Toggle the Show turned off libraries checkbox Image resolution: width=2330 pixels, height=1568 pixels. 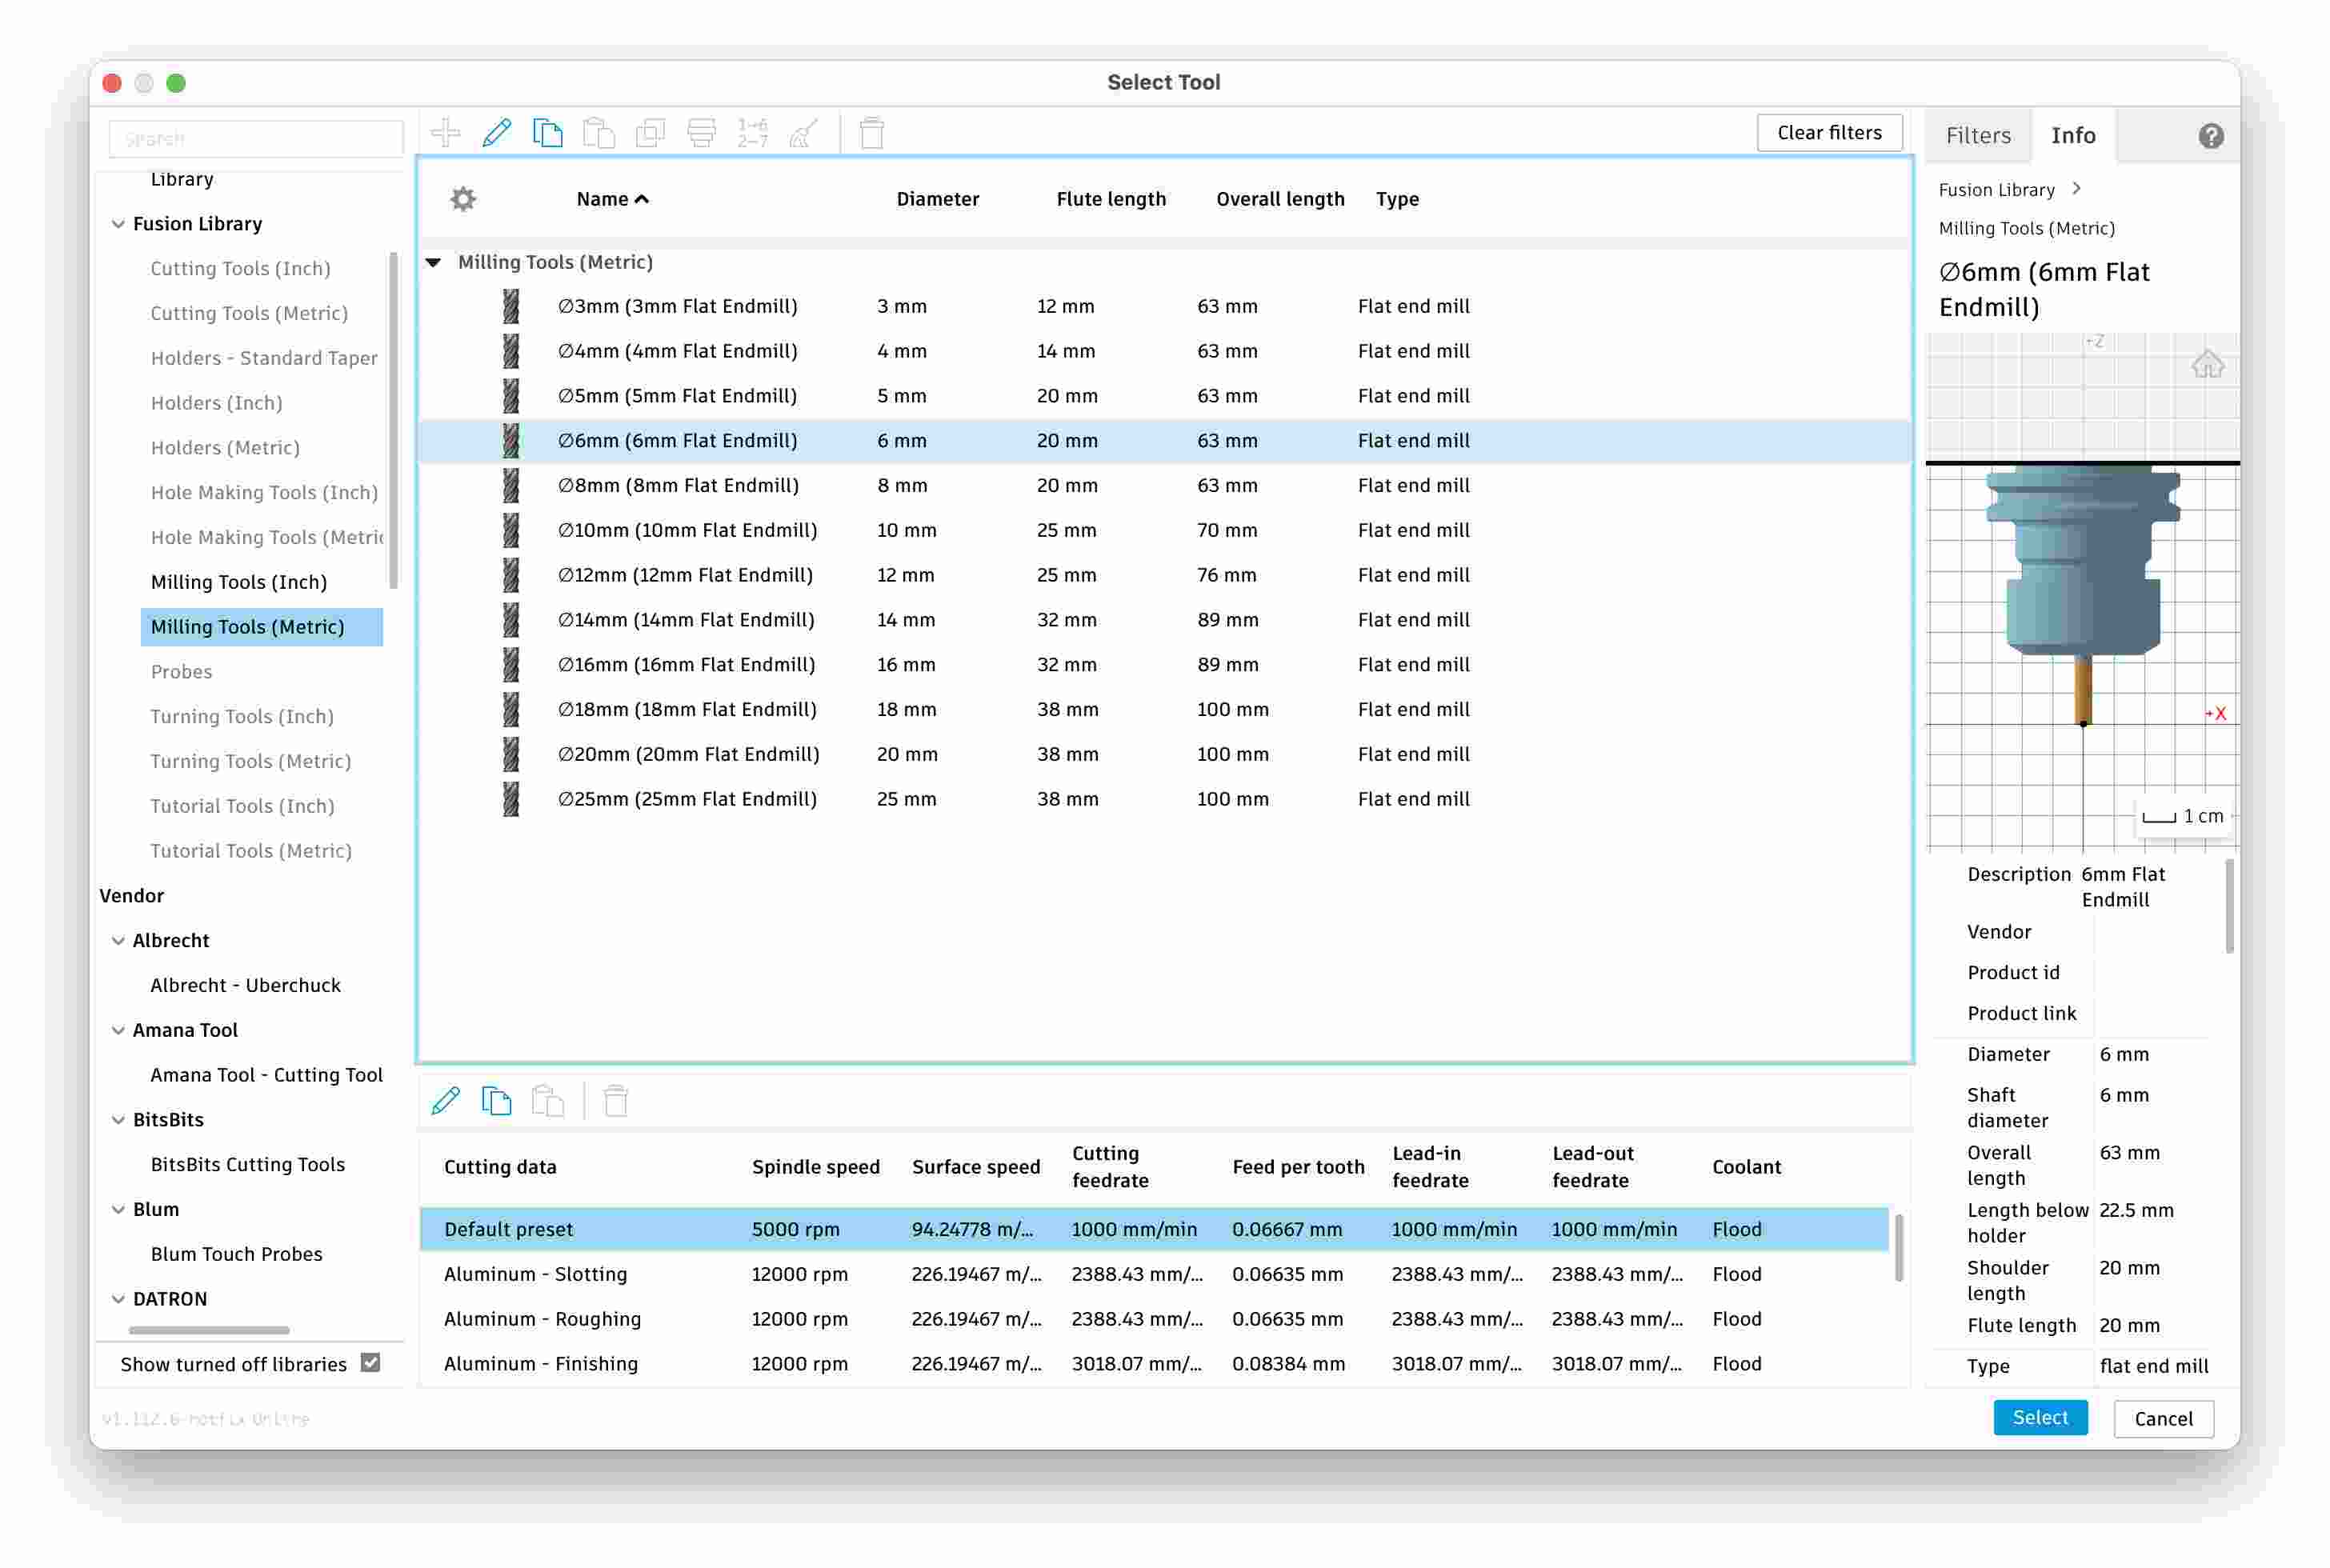370,1363
